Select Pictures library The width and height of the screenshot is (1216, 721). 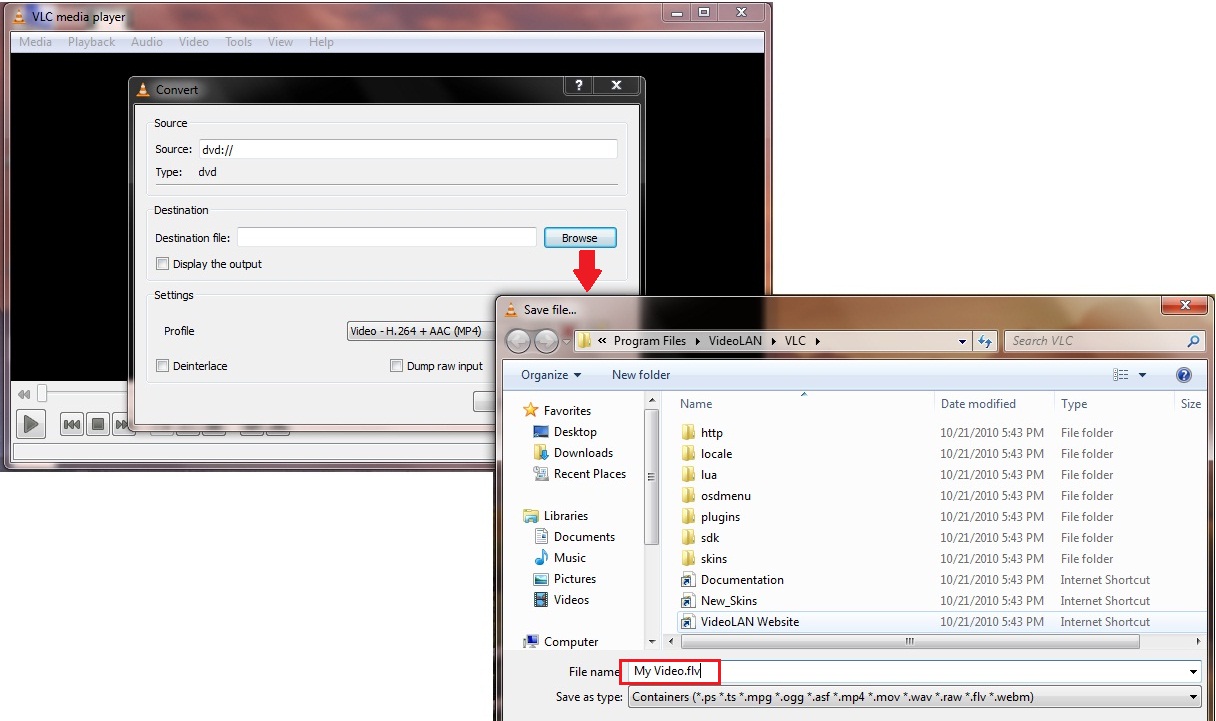click(575, 579)
